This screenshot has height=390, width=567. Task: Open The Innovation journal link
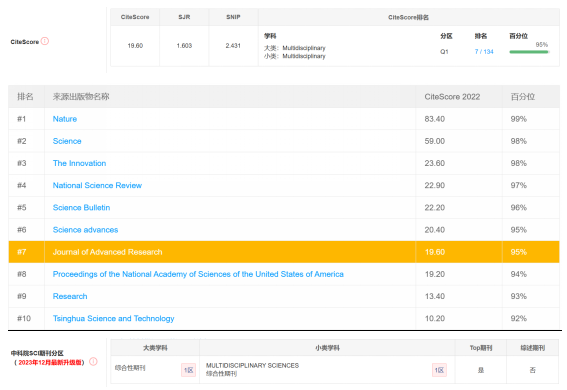tap(80, 163)
